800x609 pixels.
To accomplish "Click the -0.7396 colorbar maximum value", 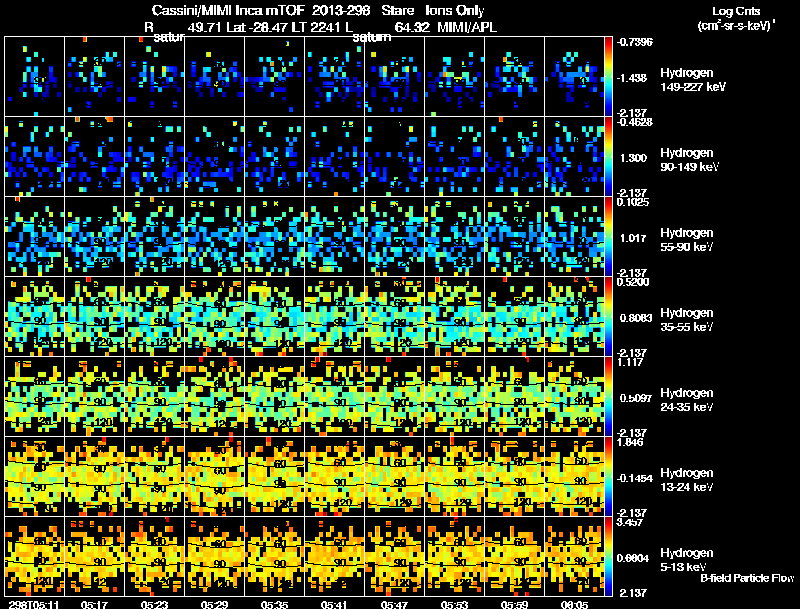I will pyautogui.click(x=634, y=42).
